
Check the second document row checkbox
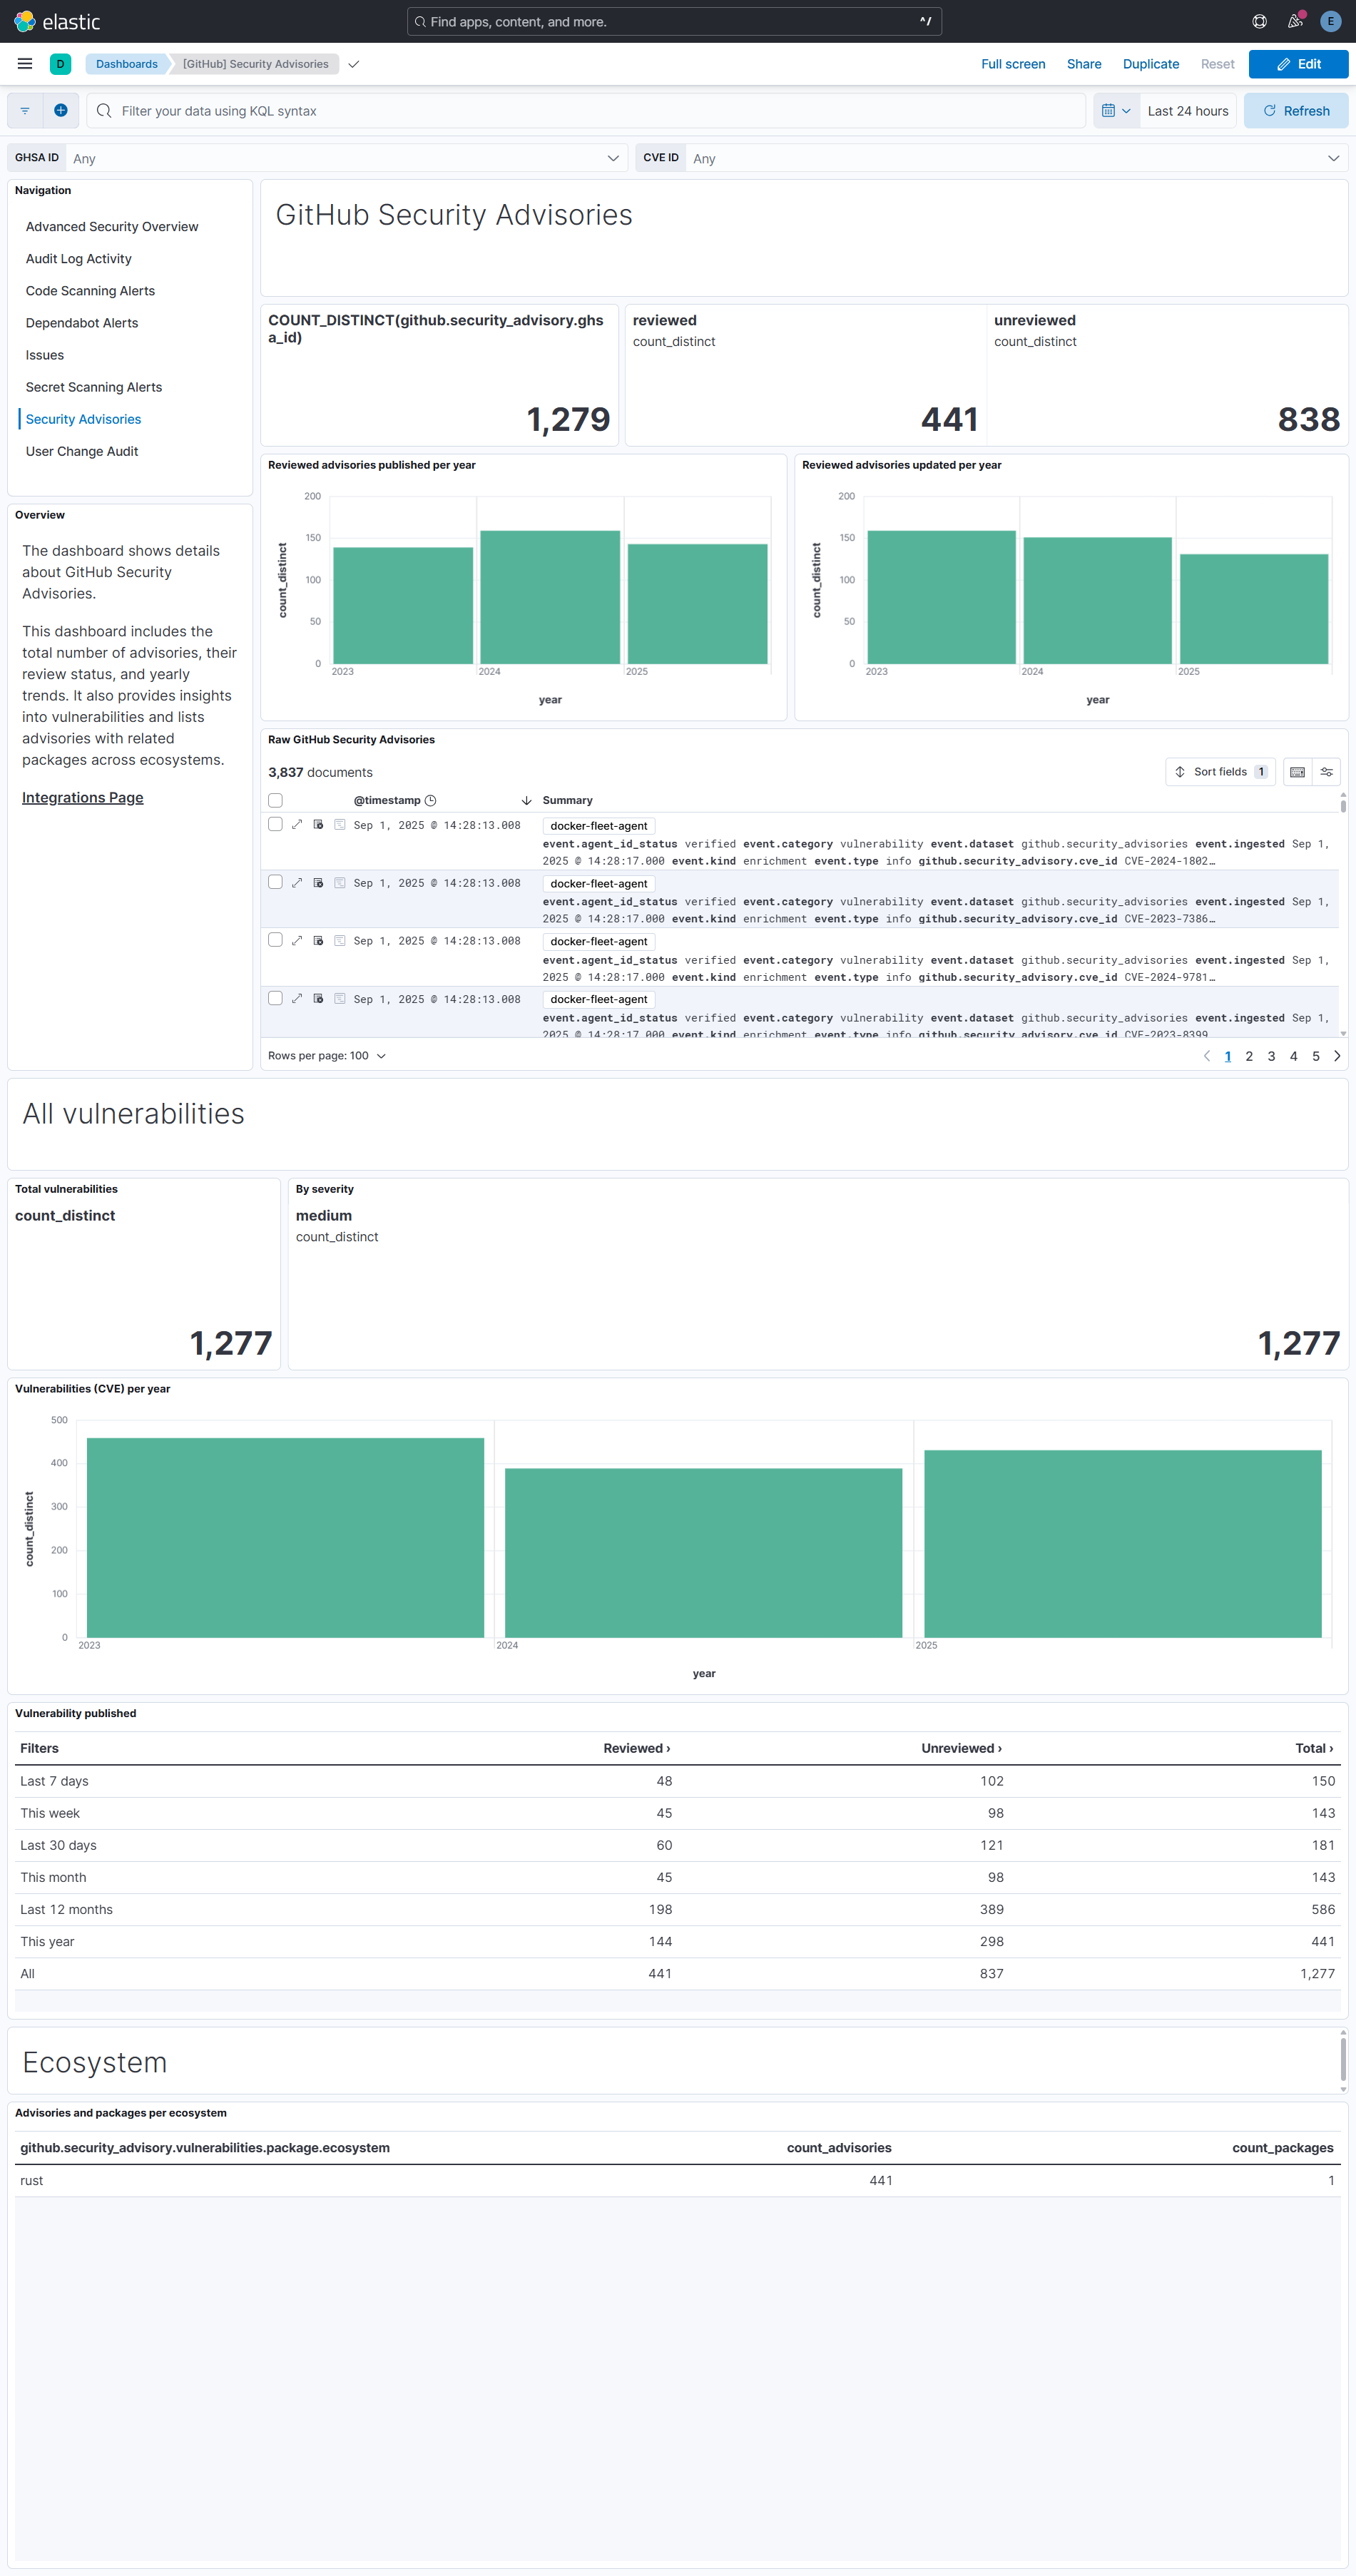tap(275, 882)
